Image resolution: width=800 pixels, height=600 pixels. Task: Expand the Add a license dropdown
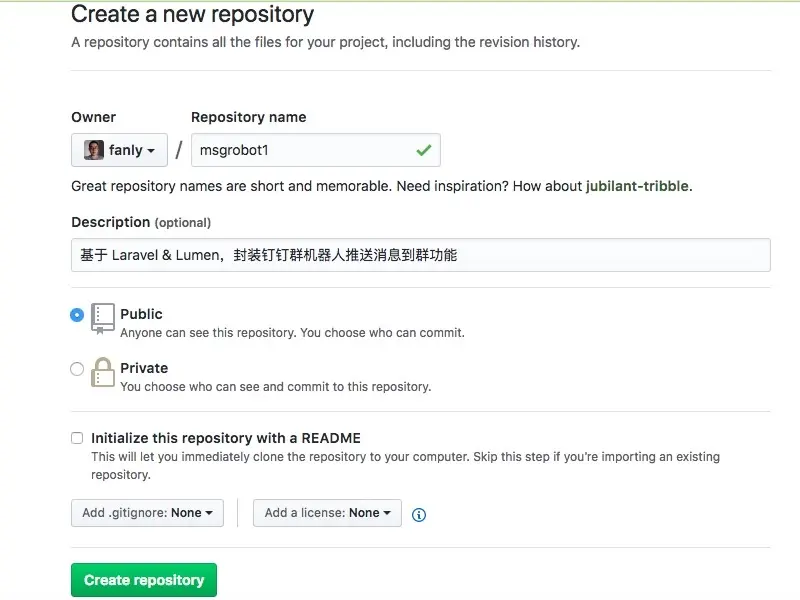click(x=327, y=513)
